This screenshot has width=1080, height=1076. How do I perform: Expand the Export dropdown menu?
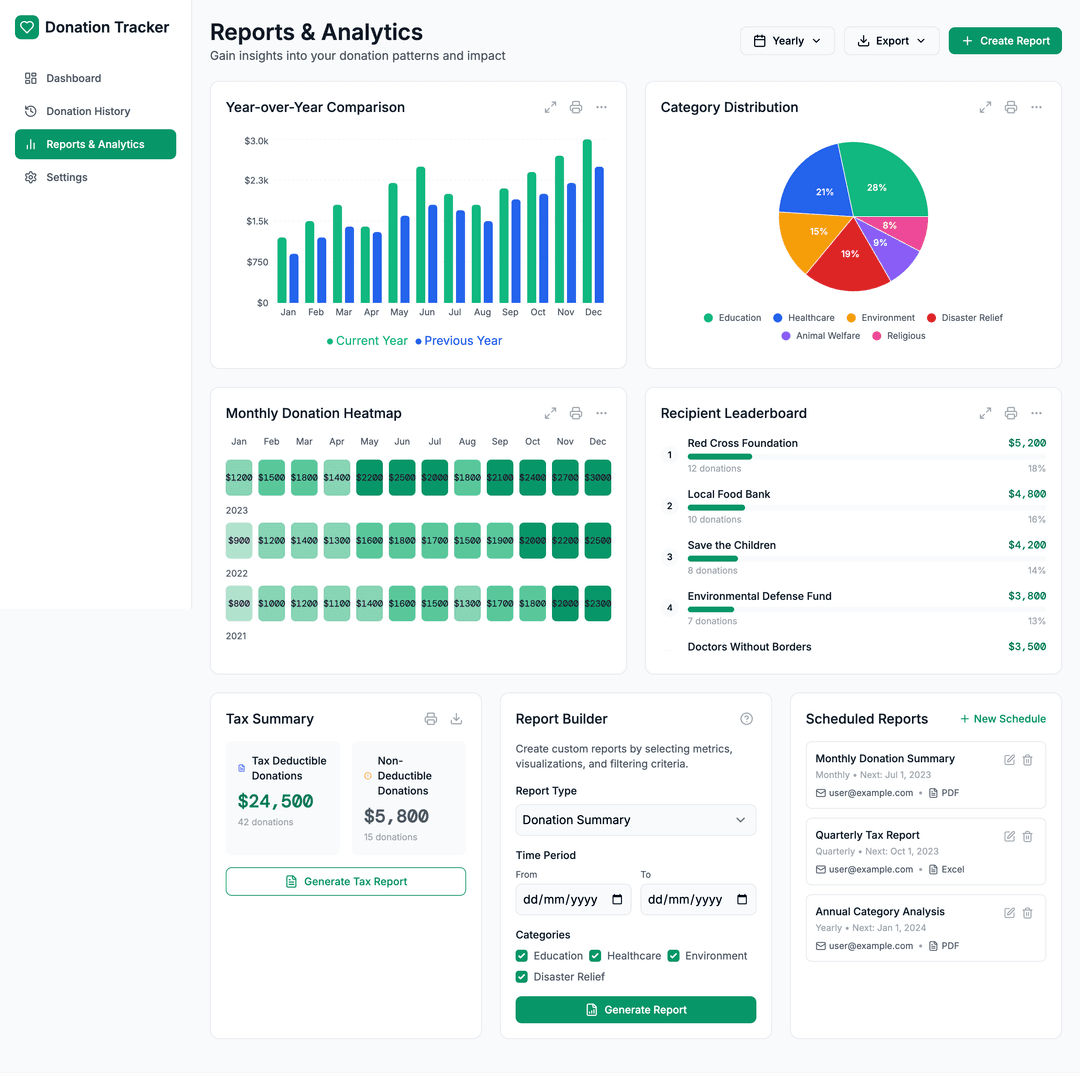(x=891, y=41)
